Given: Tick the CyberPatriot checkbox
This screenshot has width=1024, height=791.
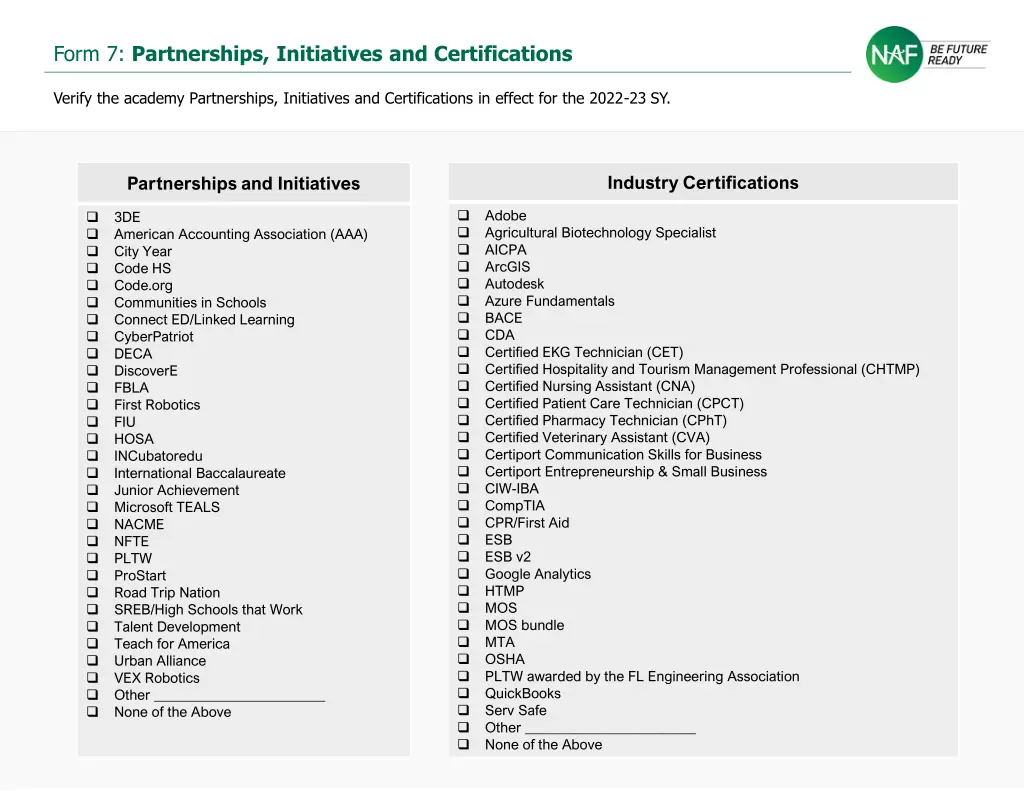Looking at the screenshot, I should coord(93,336).
